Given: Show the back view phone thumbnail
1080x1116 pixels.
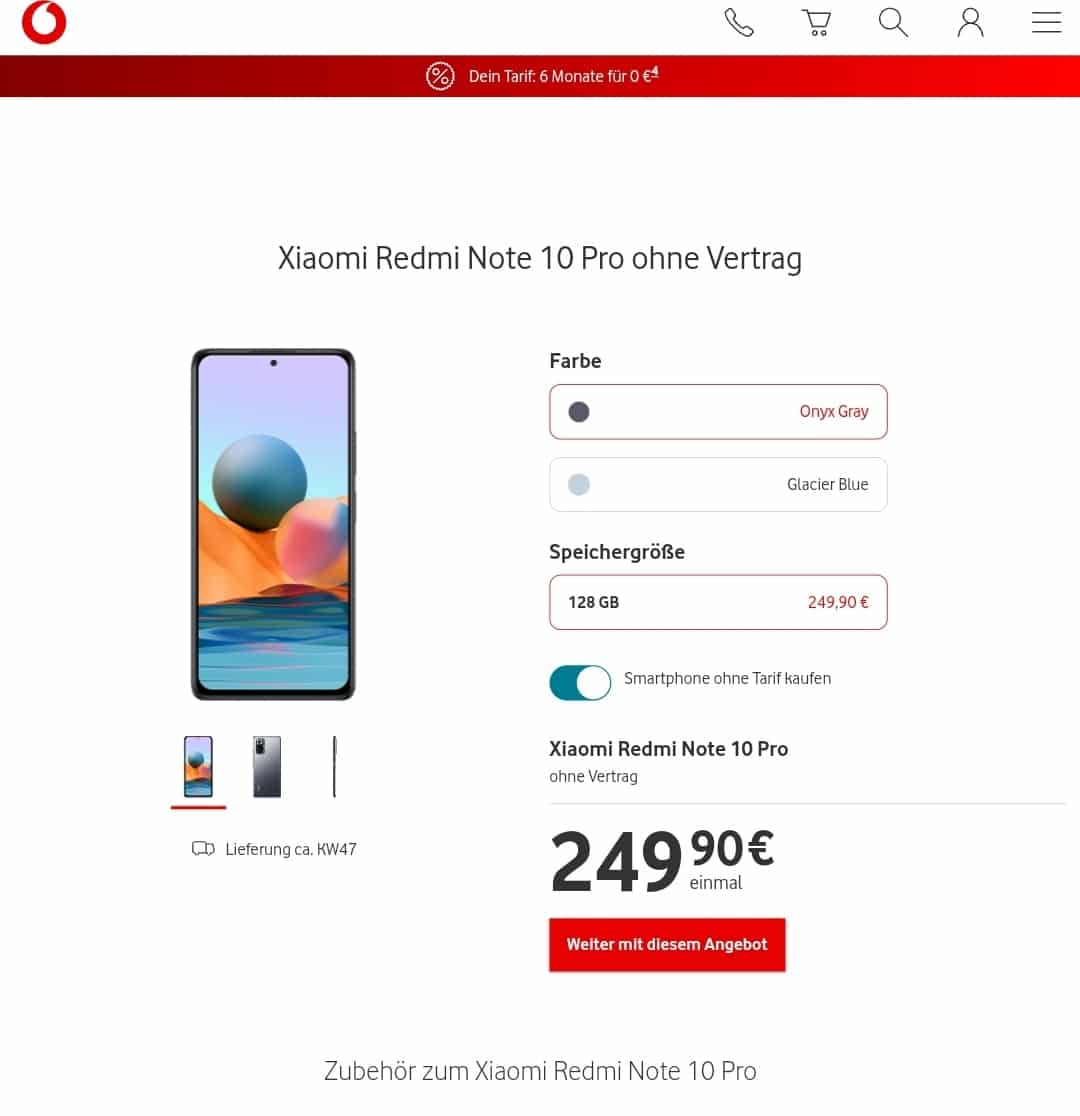Looking at the screenshot, I should [267, 767].
